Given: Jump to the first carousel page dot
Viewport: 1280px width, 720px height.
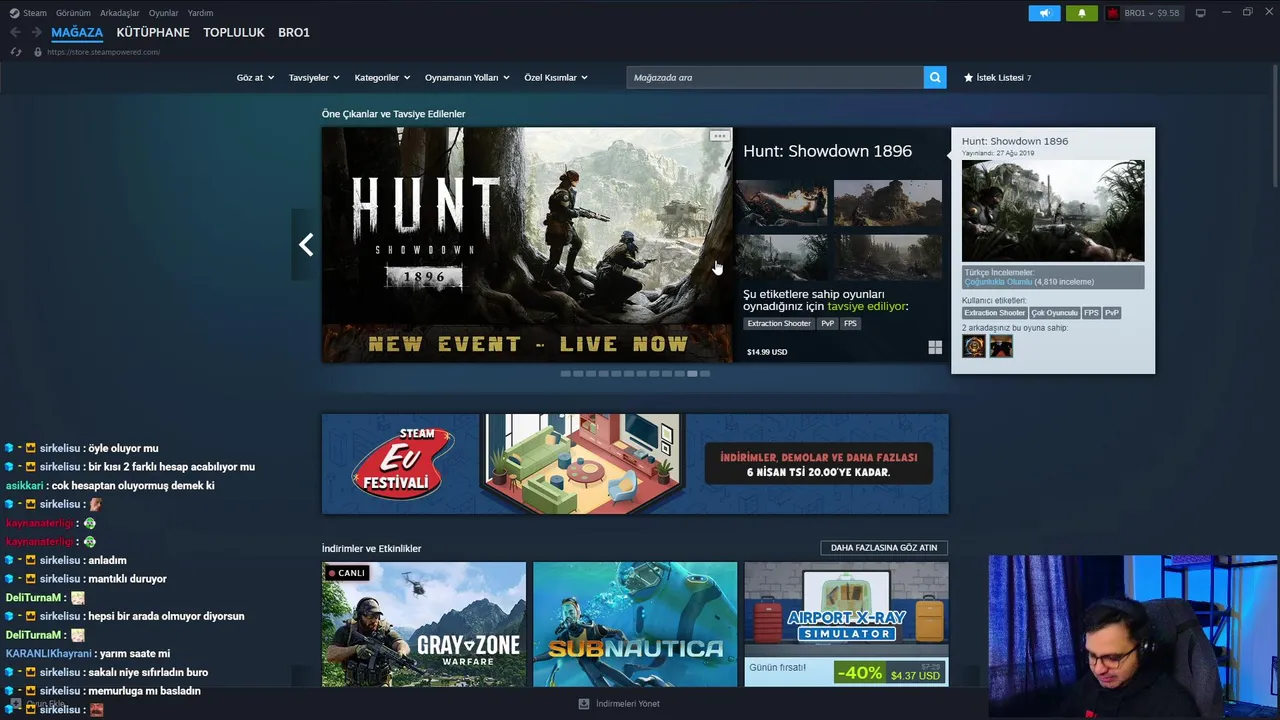Looking at the screenshot, I should [x=565, y=373].
